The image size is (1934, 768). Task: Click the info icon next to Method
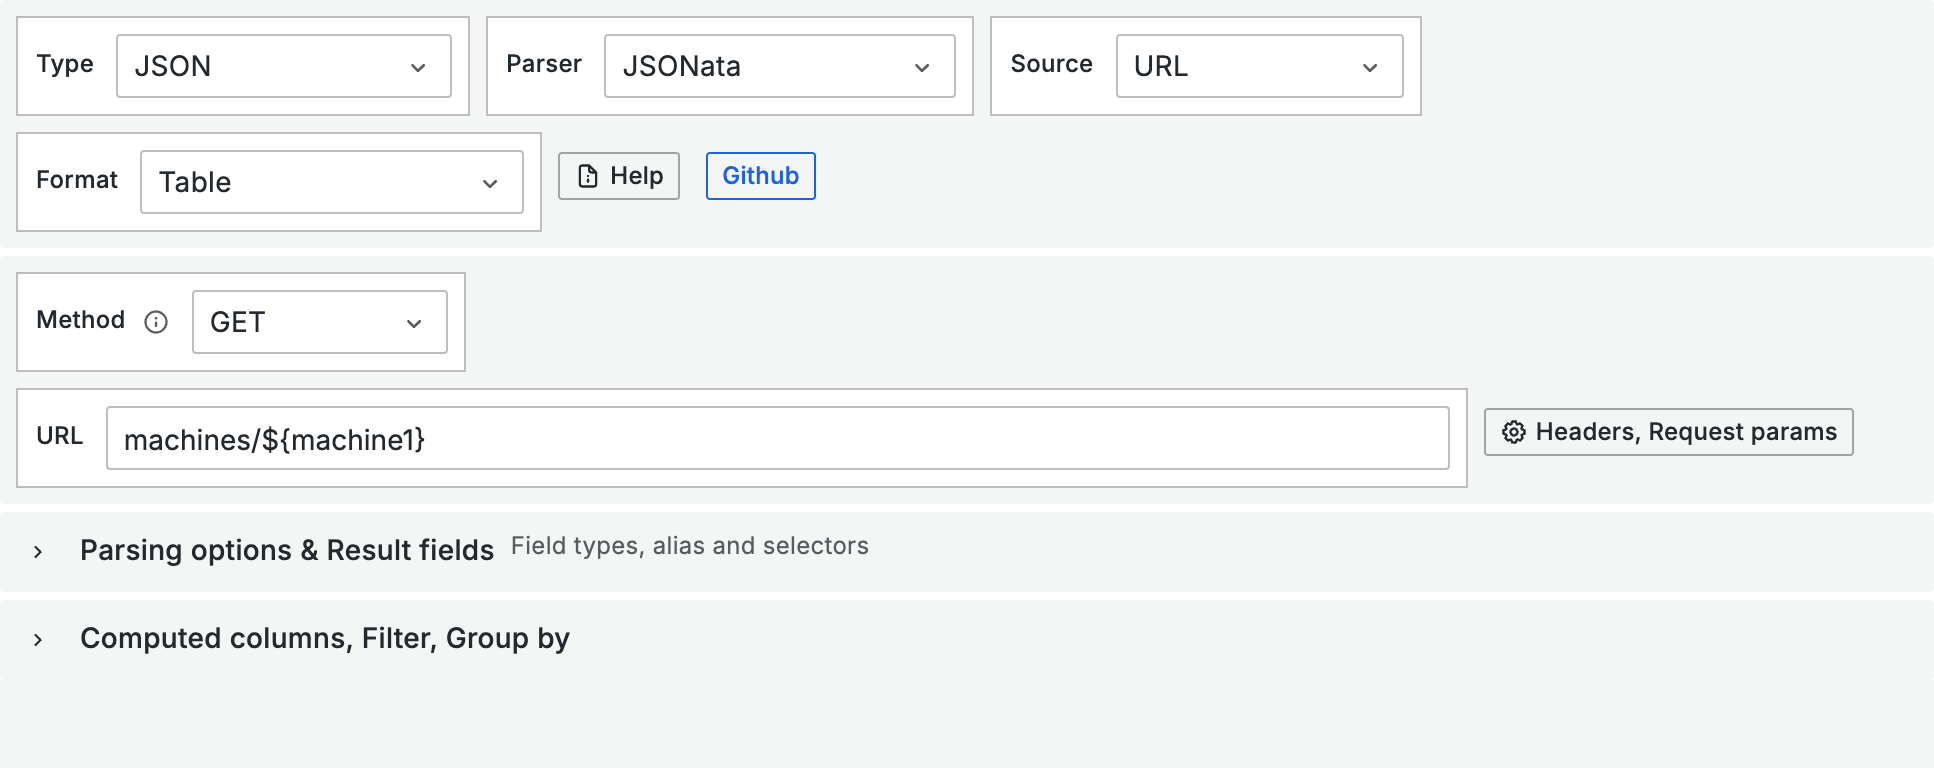tap(156, 322)
